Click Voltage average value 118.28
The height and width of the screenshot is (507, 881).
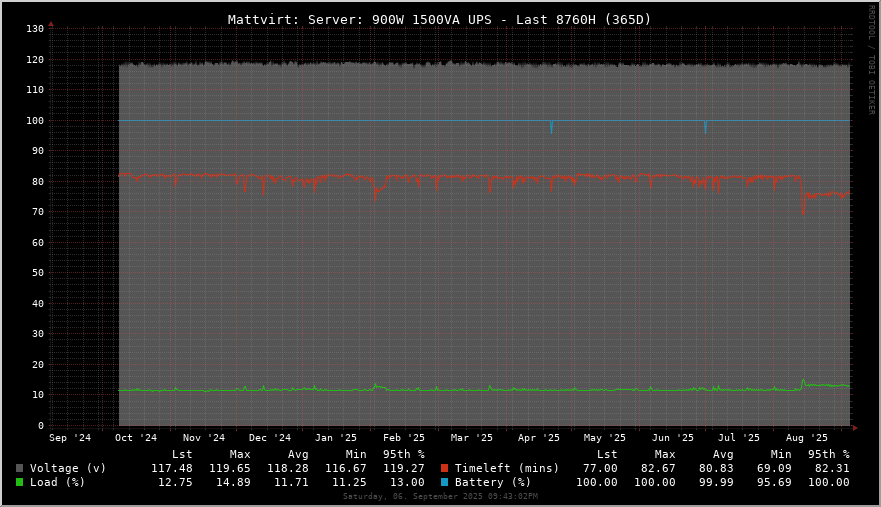click(x=288, y=468)
